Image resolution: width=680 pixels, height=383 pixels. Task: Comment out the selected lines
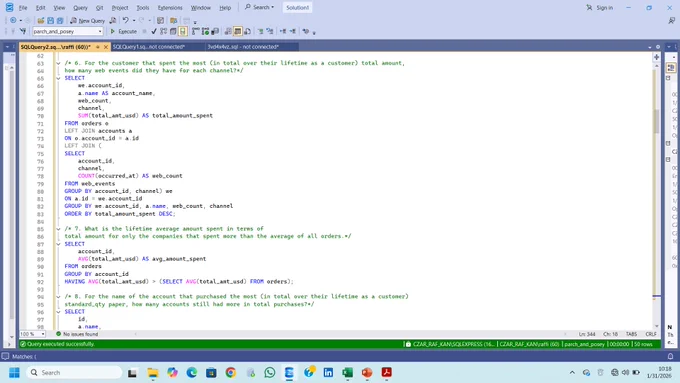coord(261,31)
